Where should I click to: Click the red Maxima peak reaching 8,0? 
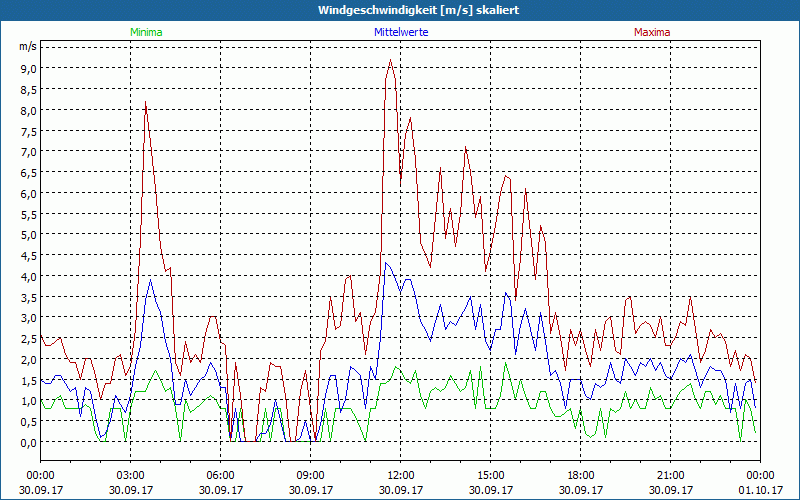pyautogui.click(x=145, y=102)
